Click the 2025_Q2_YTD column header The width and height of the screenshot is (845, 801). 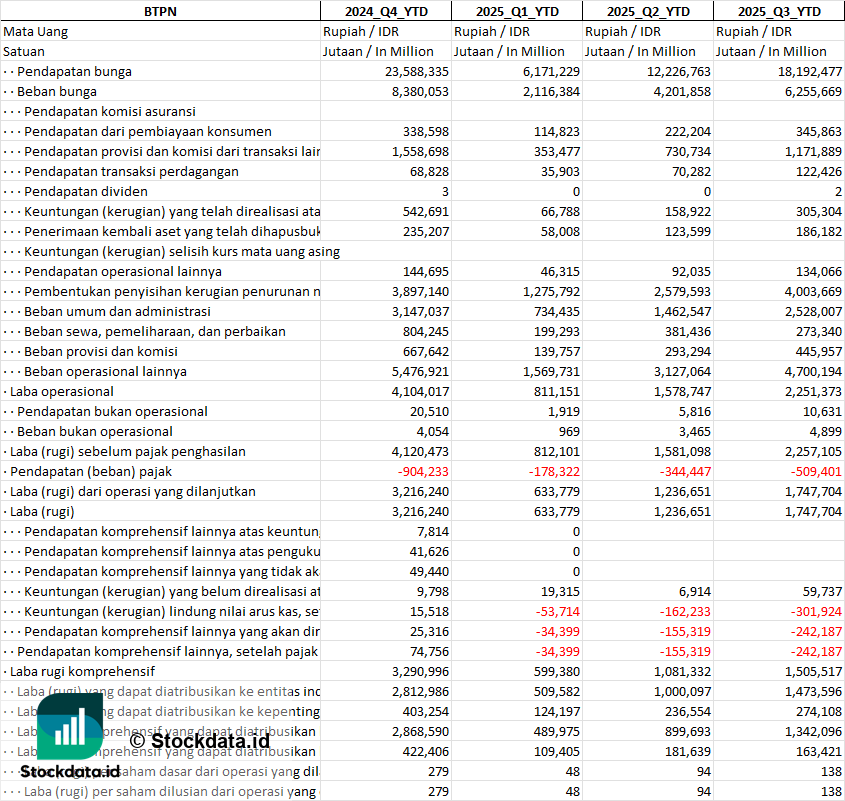click(648, 11)
